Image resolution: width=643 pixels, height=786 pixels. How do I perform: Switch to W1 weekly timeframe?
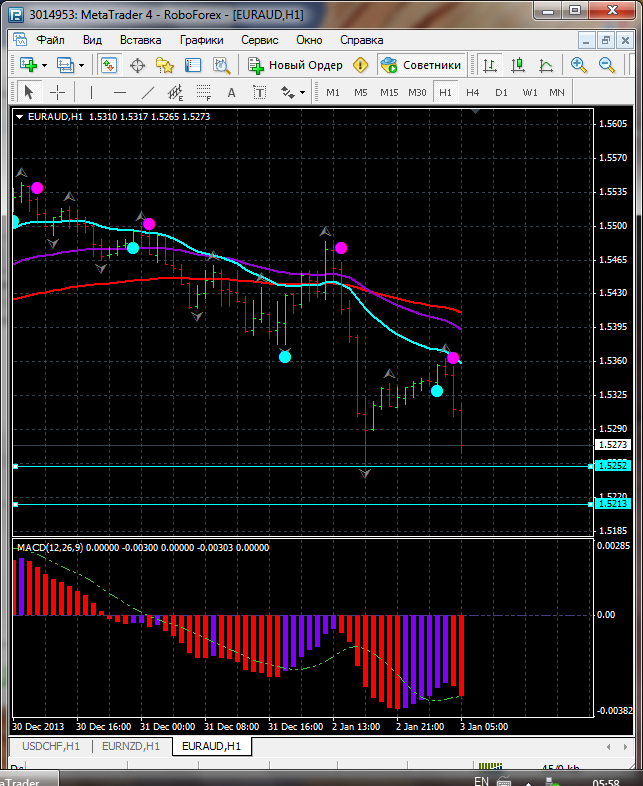point(530,93)
